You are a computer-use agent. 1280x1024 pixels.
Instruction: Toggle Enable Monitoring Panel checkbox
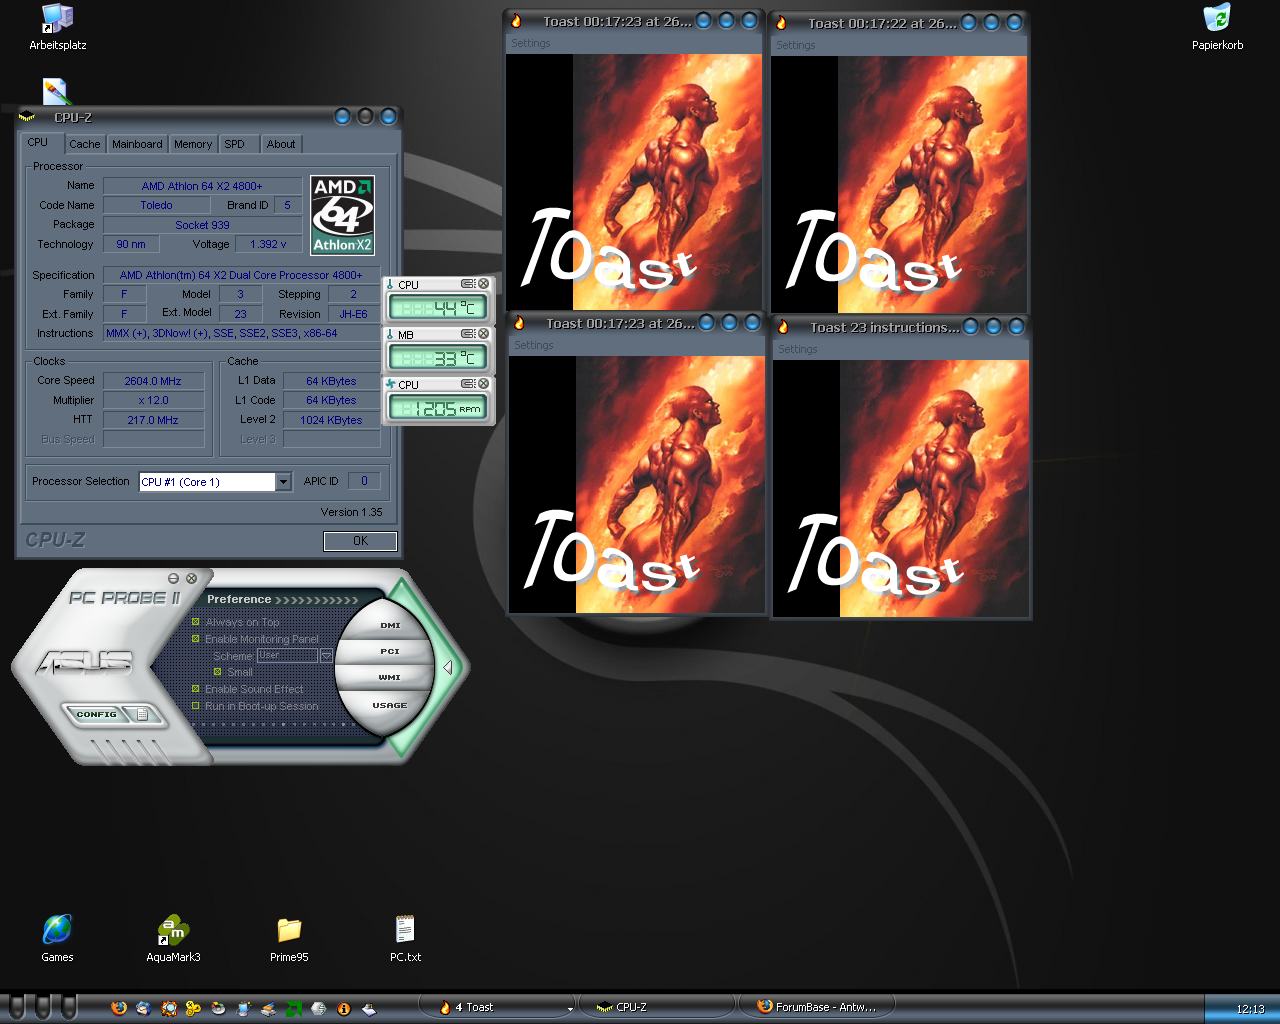(196, 639)
